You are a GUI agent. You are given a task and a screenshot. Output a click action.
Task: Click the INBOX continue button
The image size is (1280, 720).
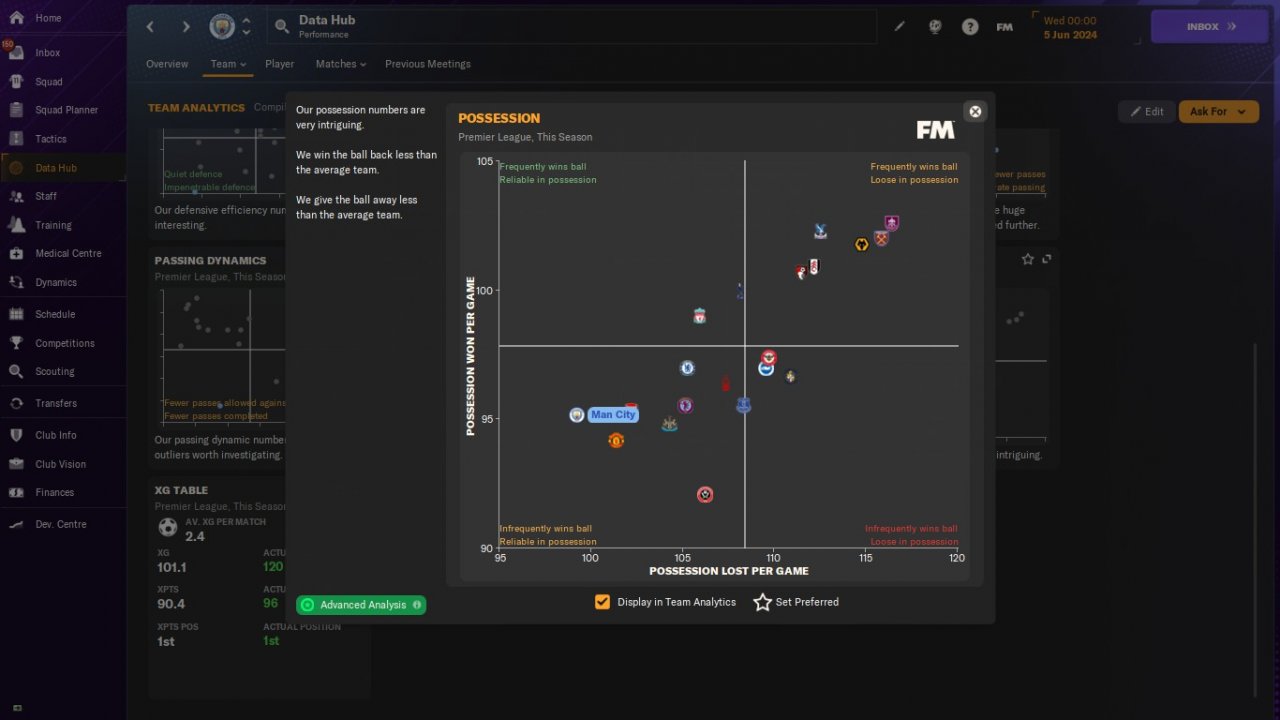click(1212, 27)
